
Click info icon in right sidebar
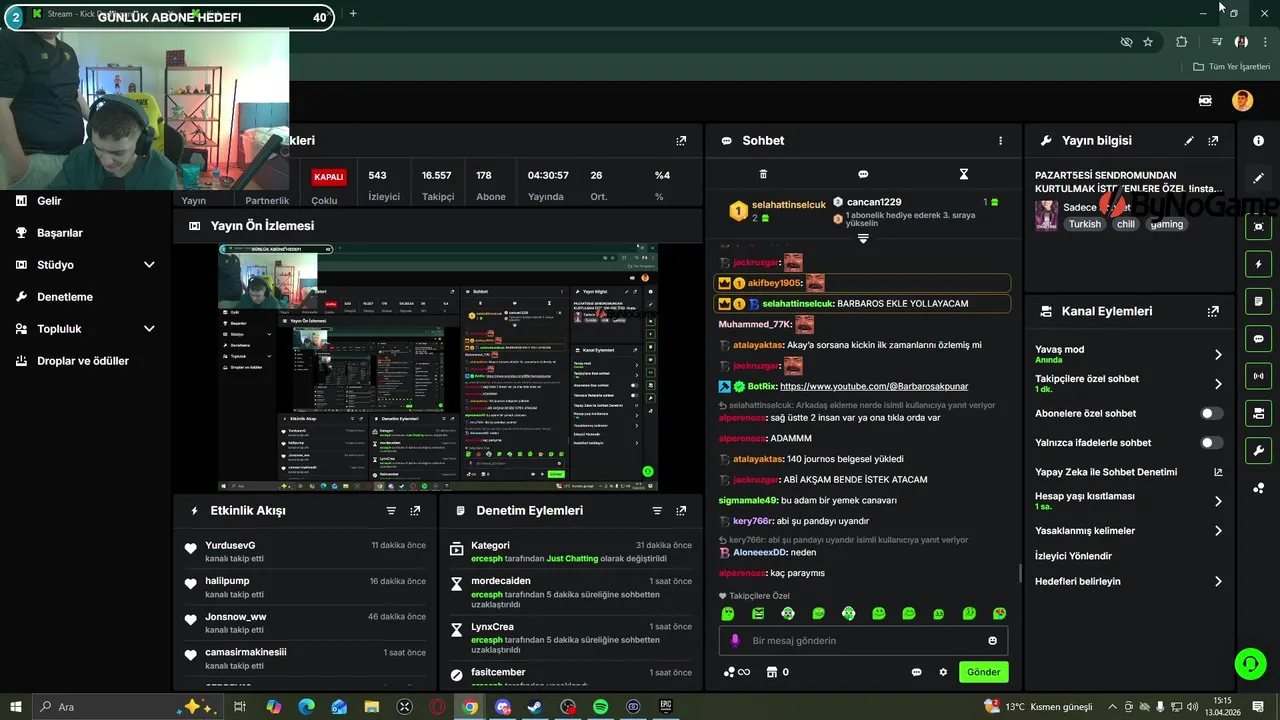point(1259,141)
